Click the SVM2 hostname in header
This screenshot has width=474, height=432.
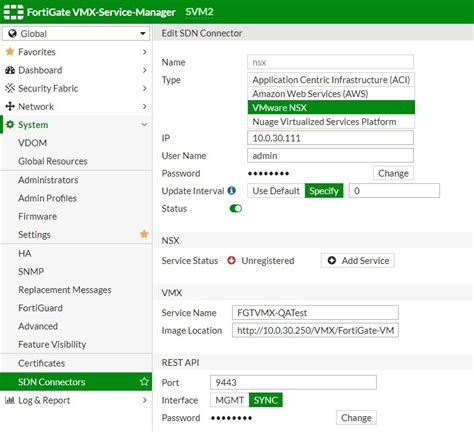(x=199, y=12)
